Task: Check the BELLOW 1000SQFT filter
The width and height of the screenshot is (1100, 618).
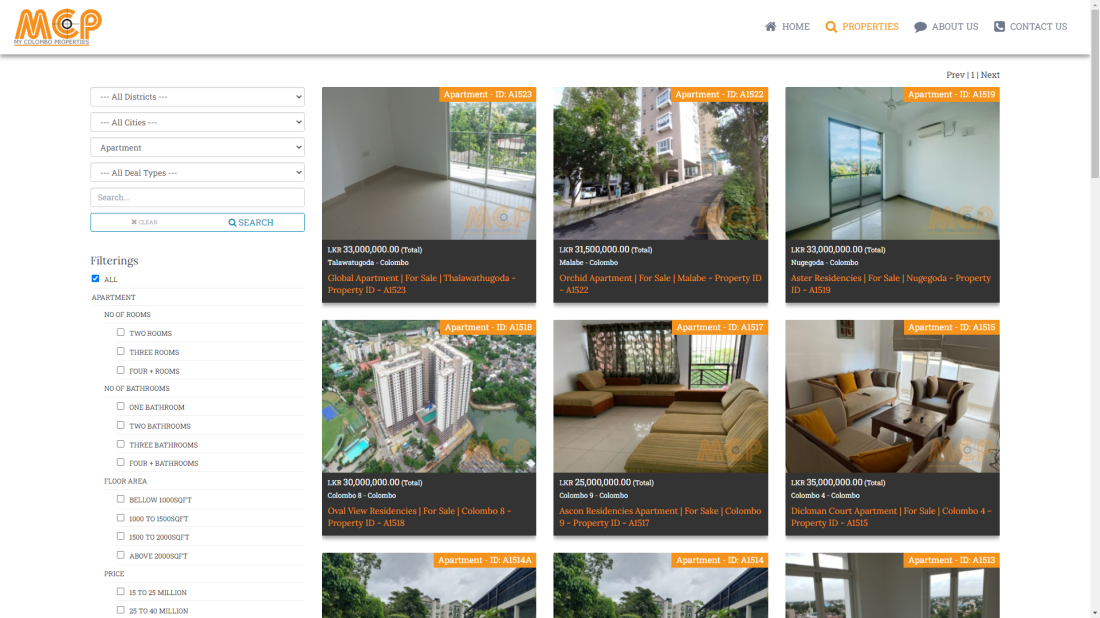Action: [x=121, y=499]
